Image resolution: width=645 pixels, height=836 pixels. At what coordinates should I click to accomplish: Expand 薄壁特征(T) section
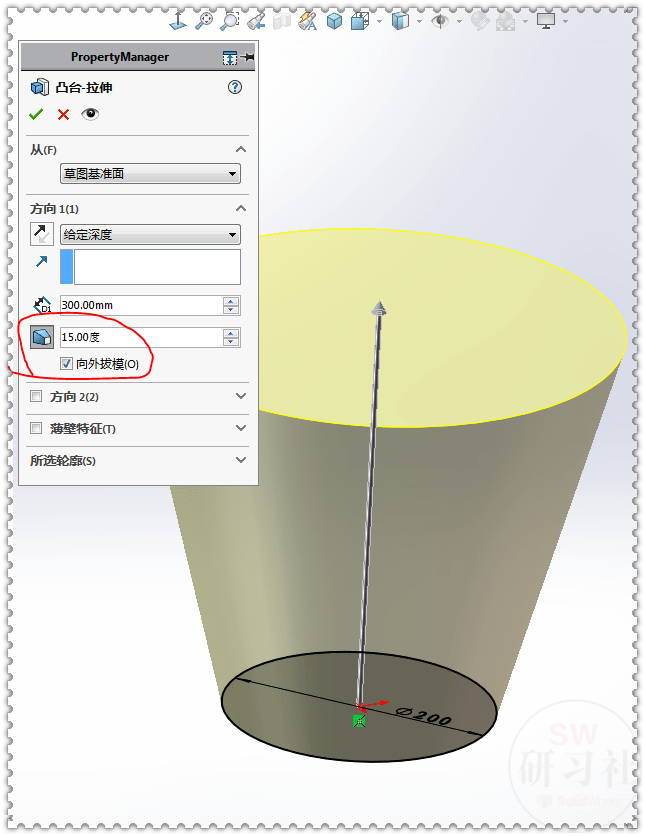point(241,428)
